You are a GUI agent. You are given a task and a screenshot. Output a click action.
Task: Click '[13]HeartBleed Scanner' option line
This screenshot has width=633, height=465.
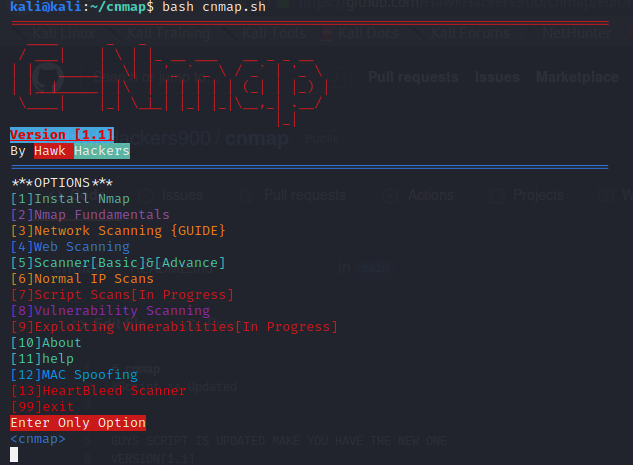click(99, 391)
